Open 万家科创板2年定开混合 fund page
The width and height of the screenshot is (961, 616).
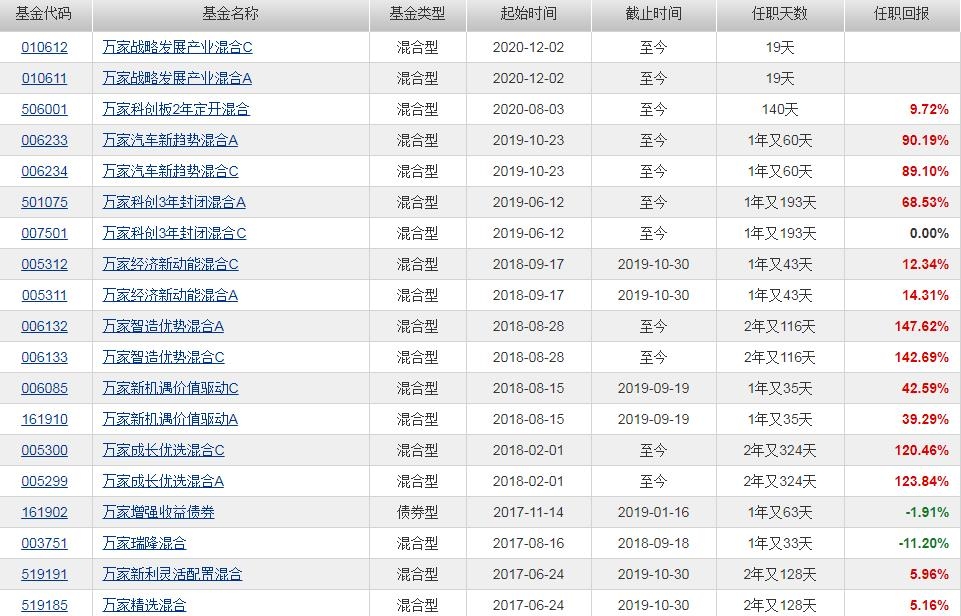coord(176,109)
